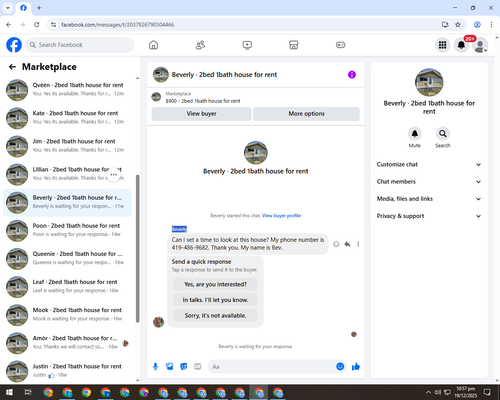Viewport: 500px width, 400px height.
Task: Go to the Home feed icon
Action: pos(153,45)
